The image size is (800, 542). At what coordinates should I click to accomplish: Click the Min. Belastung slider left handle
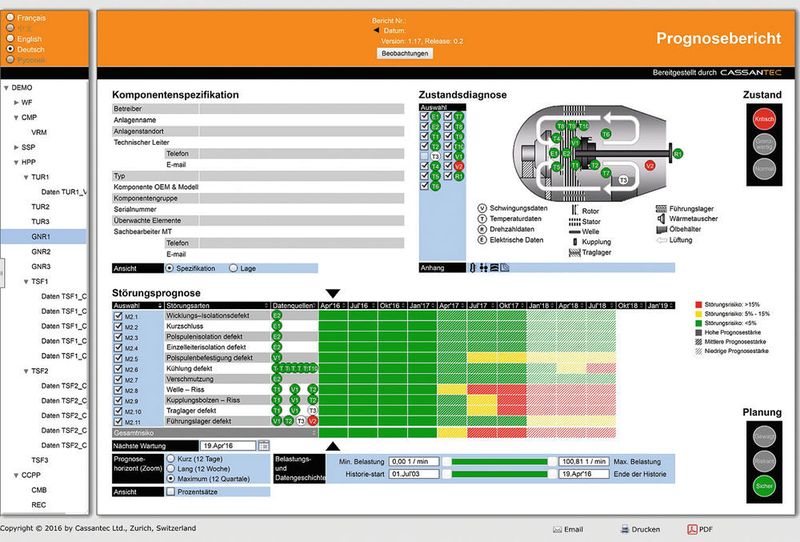pos(446,461)
